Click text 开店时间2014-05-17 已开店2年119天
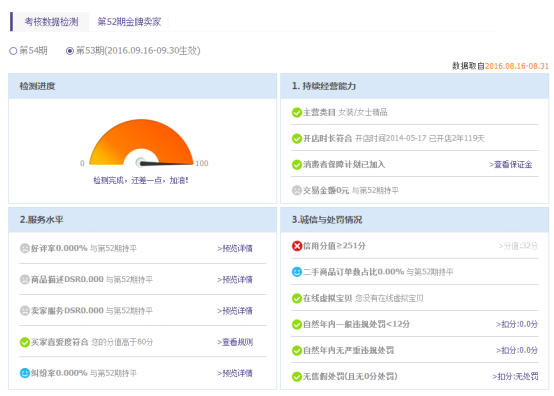554x396 pixels. 419,138
